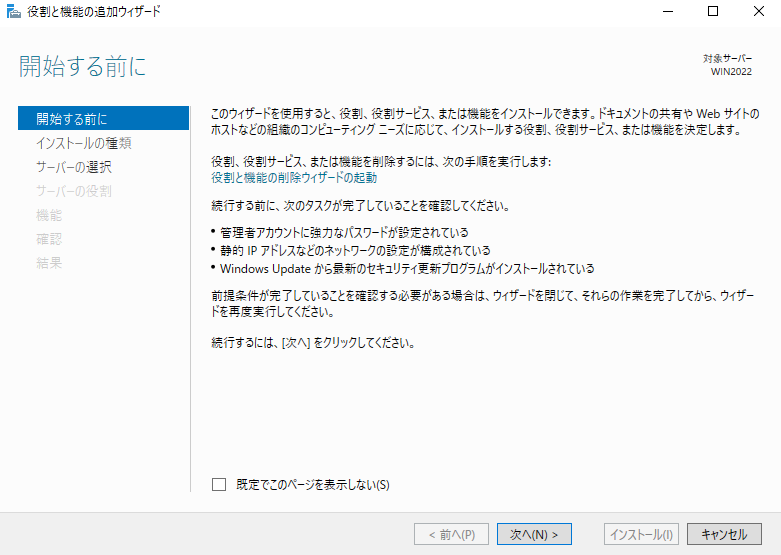Enable the 既定でこのページを表示しない checkbox
Viewport: 781px width, 555px height.
(x=219, y=485)
